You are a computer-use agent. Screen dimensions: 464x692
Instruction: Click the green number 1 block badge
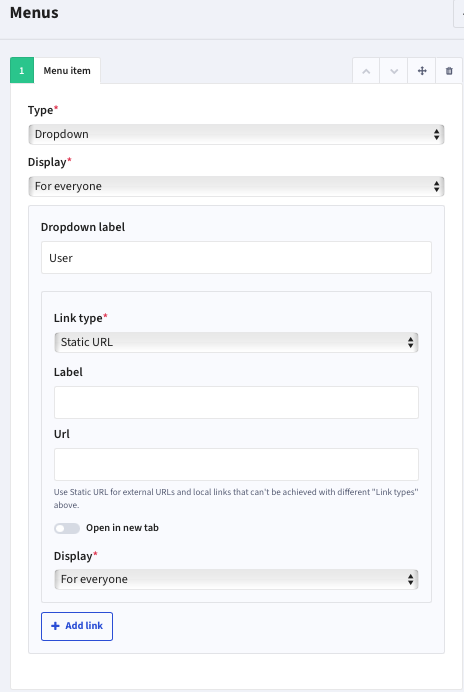[x=22, y=70]
